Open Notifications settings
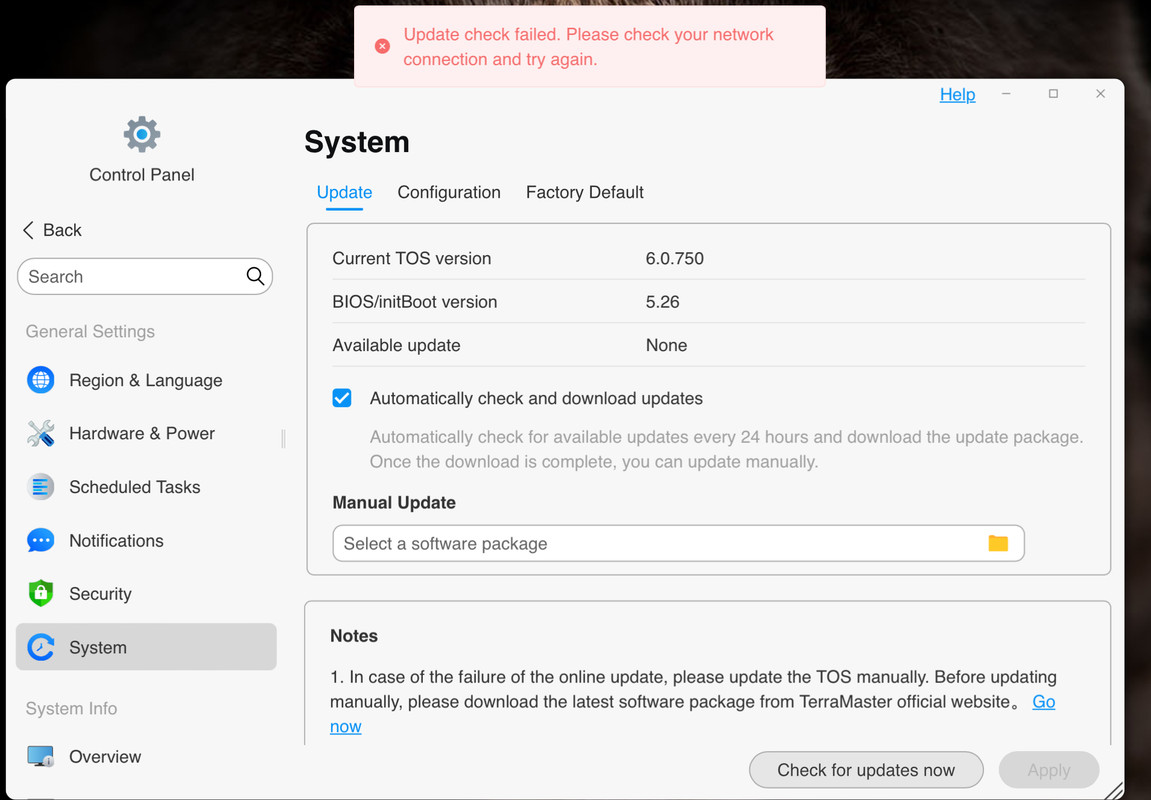This screenshot has height=800, width=1151. pos(146,540)
